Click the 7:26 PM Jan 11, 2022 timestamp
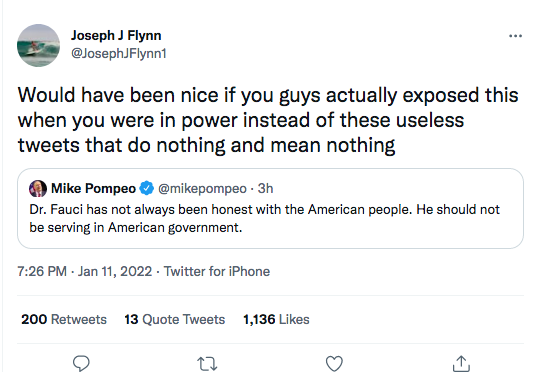534x372 pixels. click(85, 272)
